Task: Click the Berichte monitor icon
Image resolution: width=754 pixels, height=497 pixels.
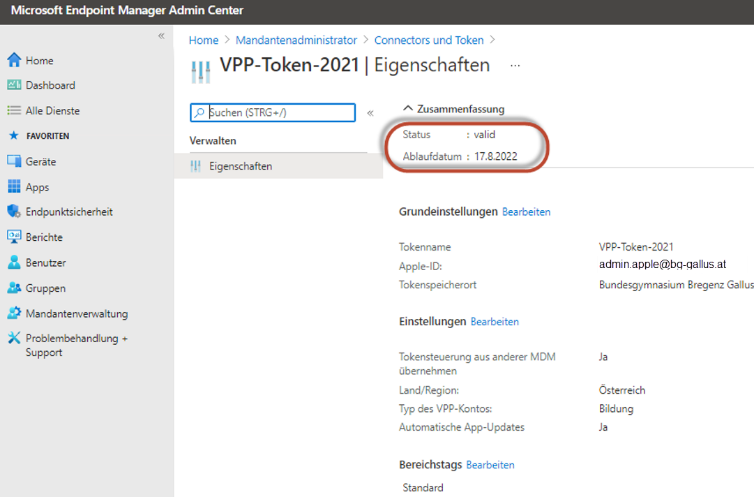Action: (14, 237)
